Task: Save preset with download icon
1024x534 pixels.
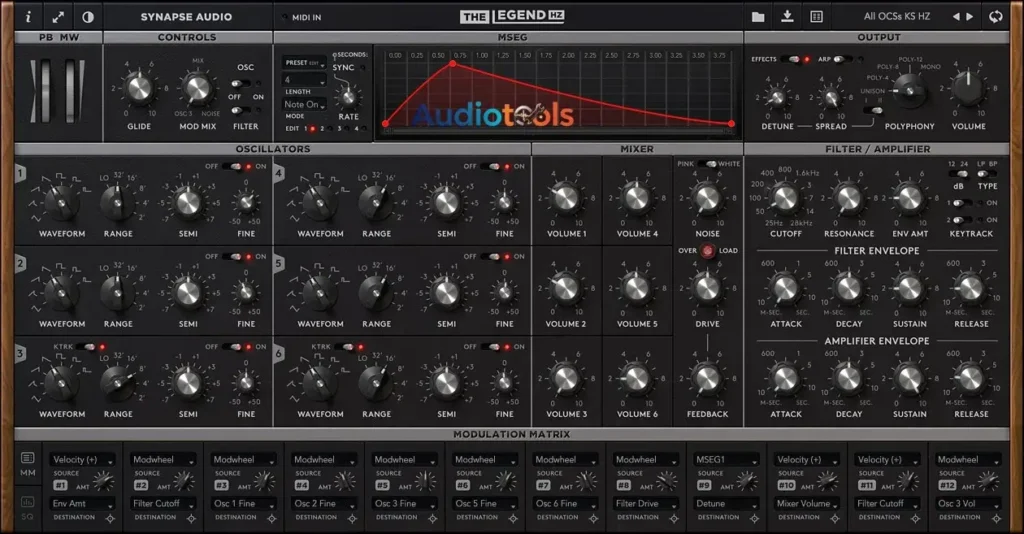Action: coord(788,16)
